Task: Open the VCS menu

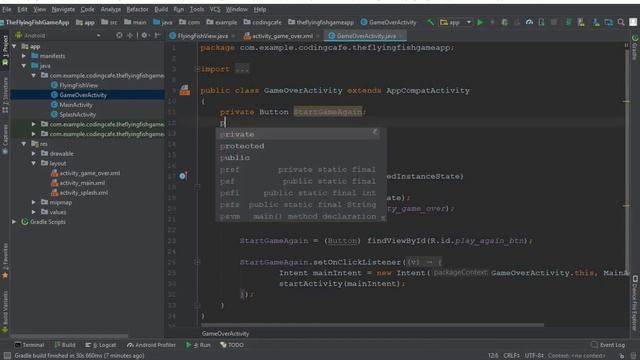Action: tap(215, 9)
